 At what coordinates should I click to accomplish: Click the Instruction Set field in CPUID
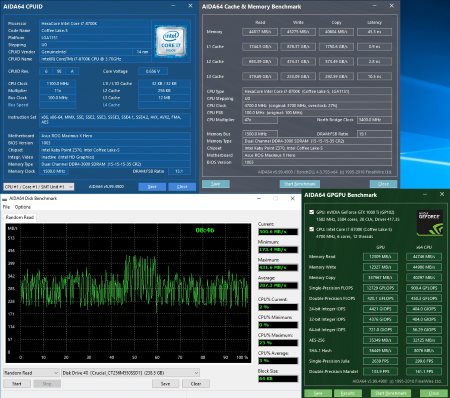pos(115,120)
